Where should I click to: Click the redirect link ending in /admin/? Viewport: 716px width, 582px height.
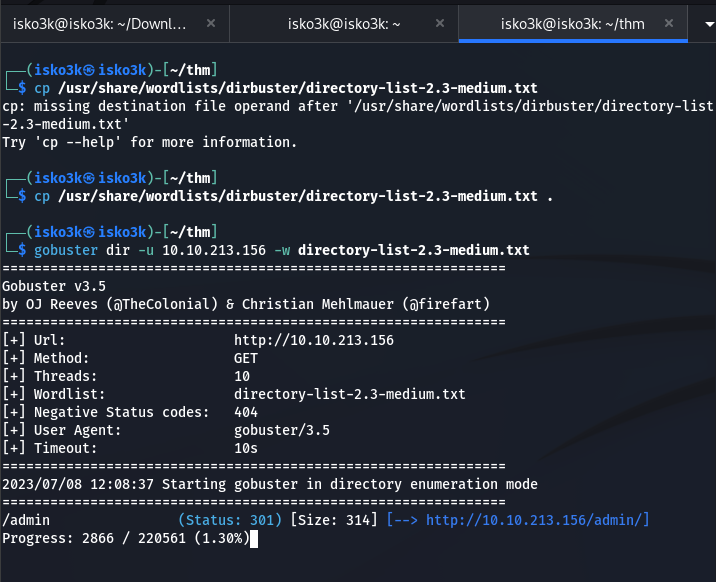pos(537,520)
